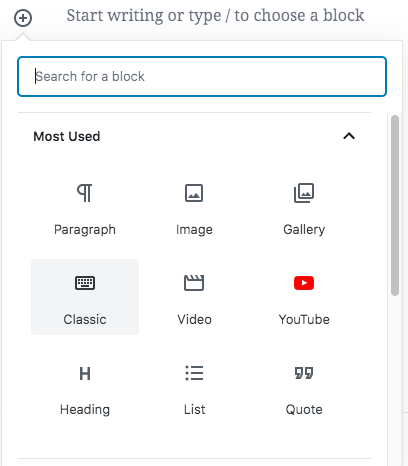Choose the List block bullet icon
Screen dimensions: 408x466
[x=194, y=373]
